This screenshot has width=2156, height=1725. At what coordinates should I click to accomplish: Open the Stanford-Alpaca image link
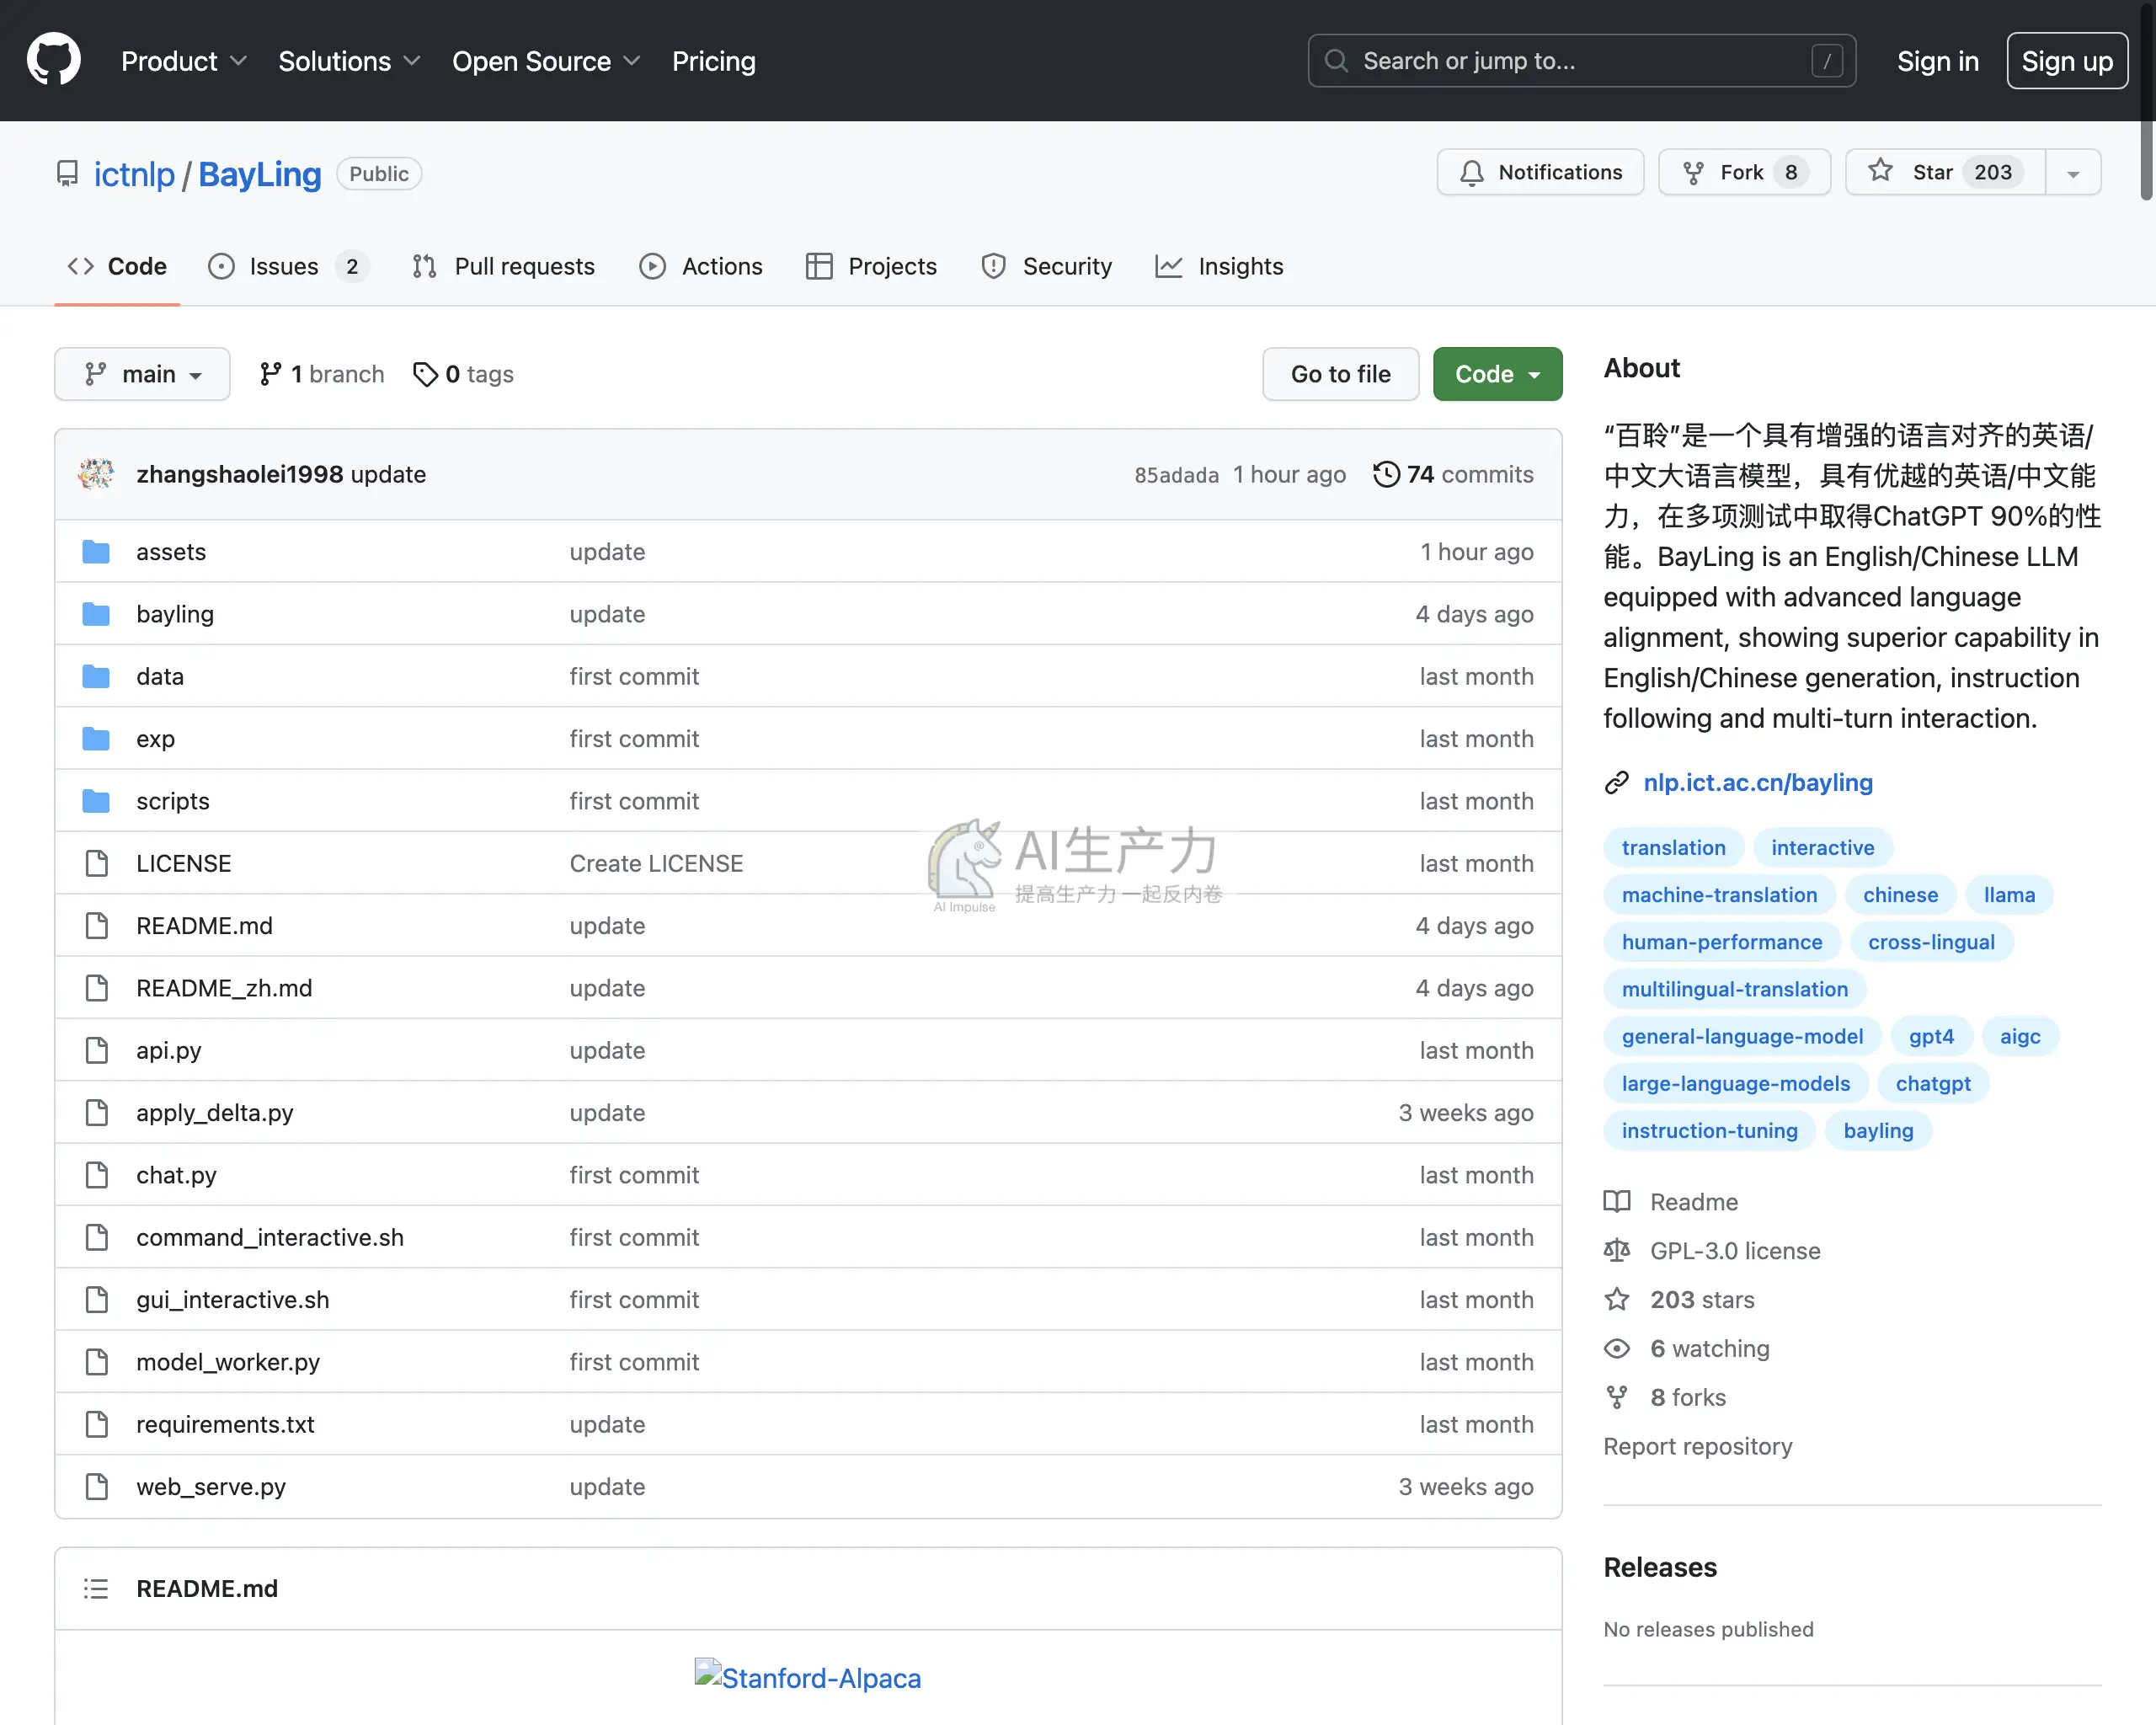pyautogui.click(x=808, y=1677)
